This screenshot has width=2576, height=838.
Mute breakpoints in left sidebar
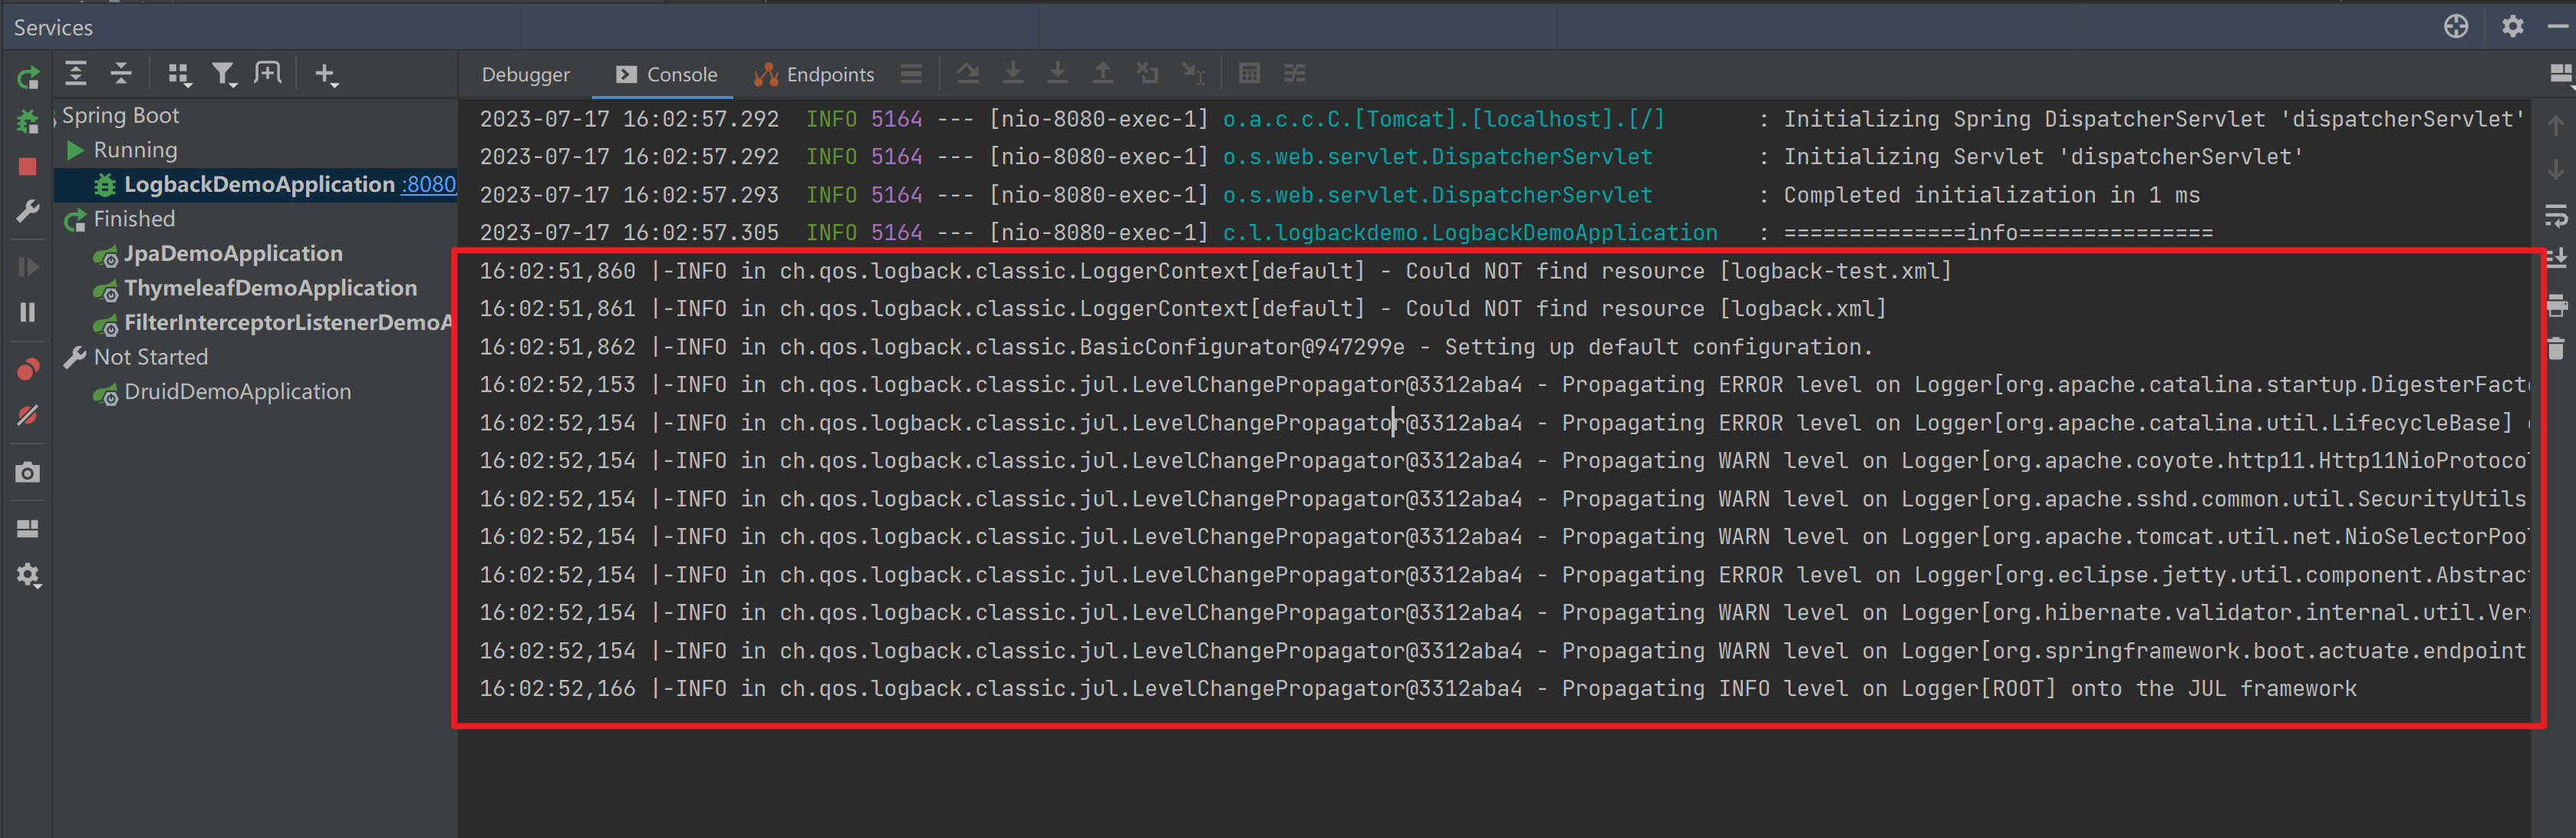point(28,415)
